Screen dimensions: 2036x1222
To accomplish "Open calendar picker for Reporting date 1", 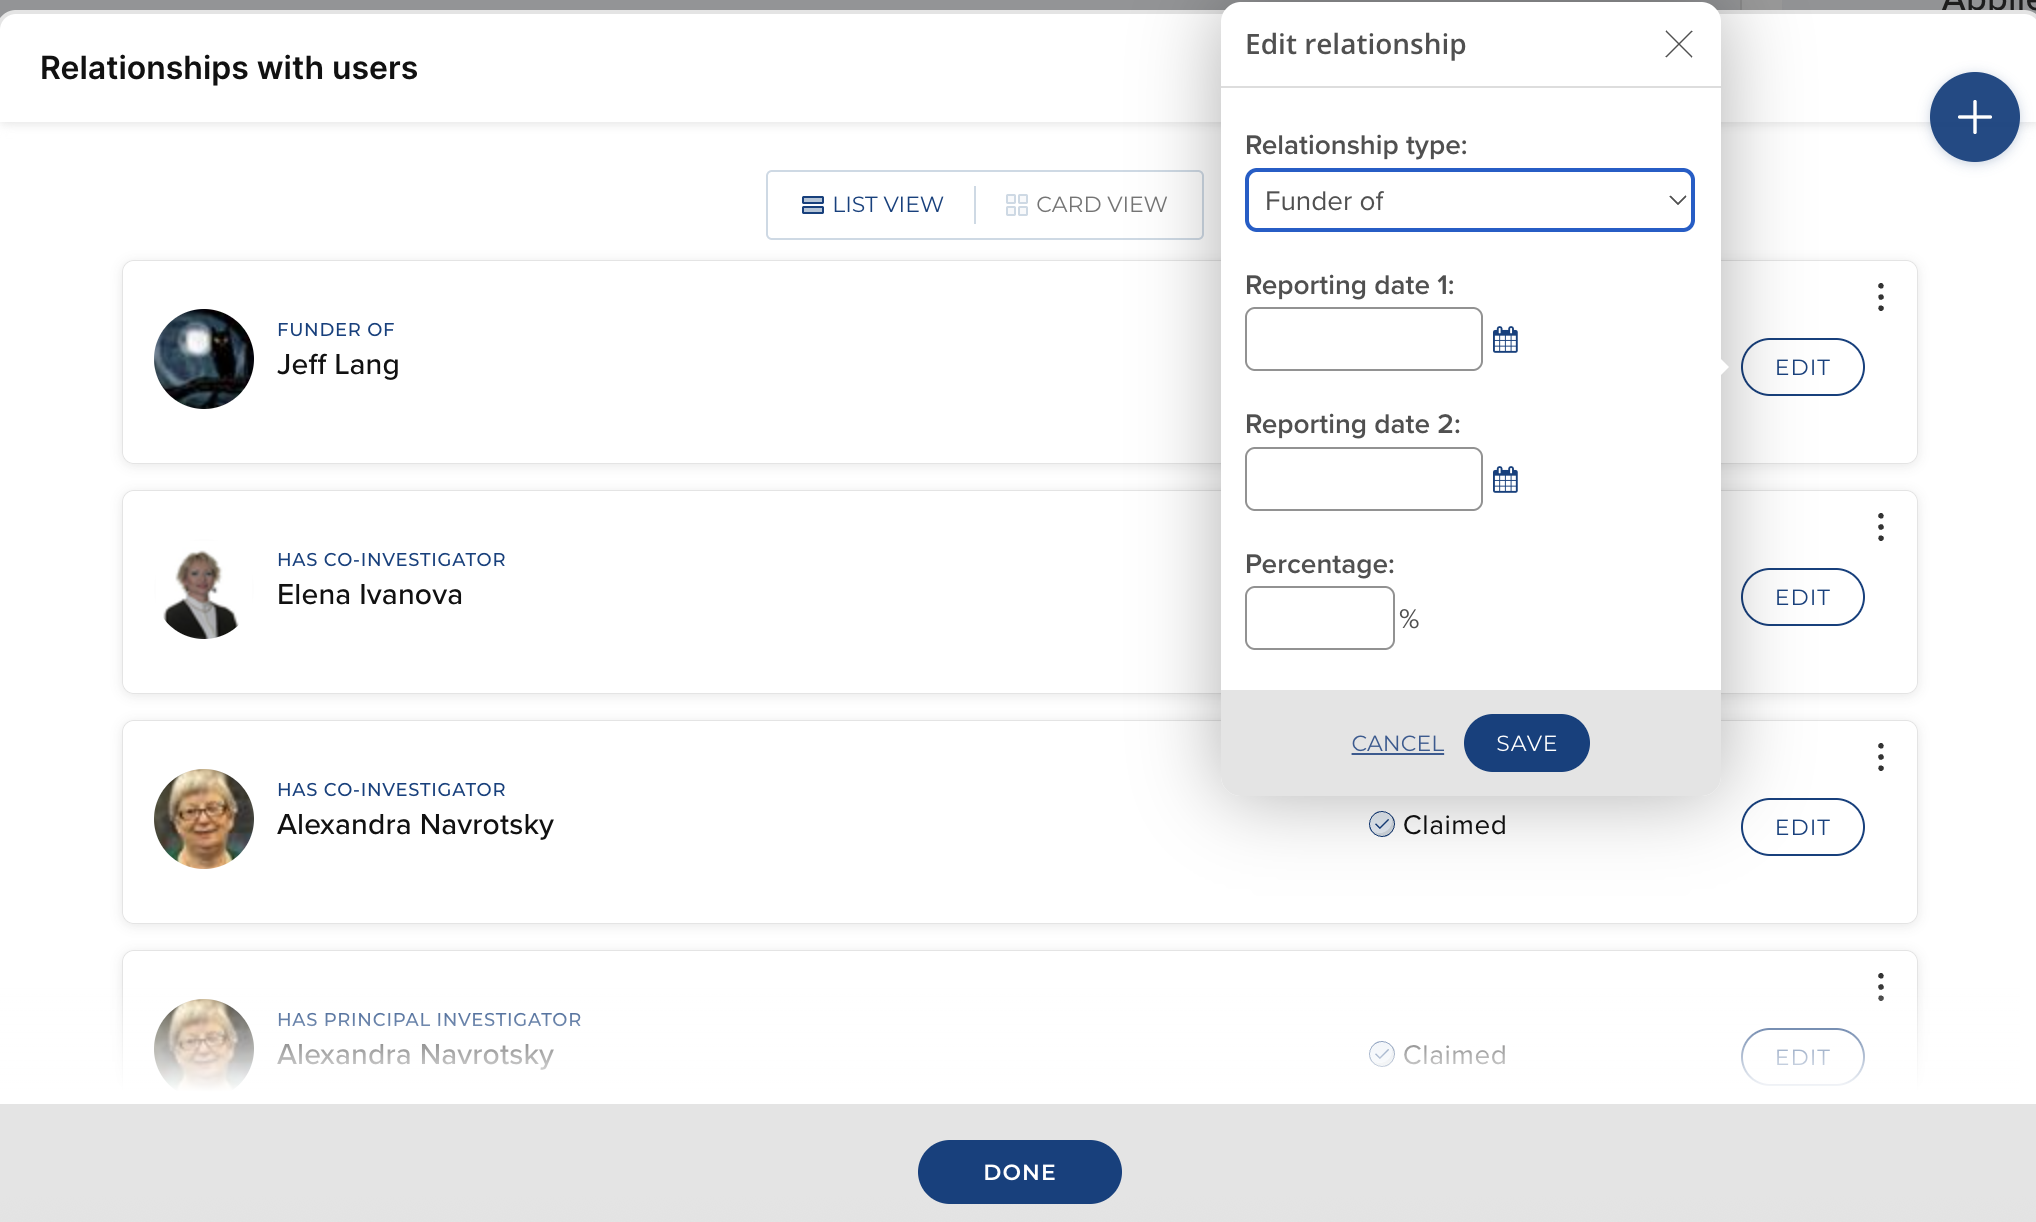I will click(1505, 340).
